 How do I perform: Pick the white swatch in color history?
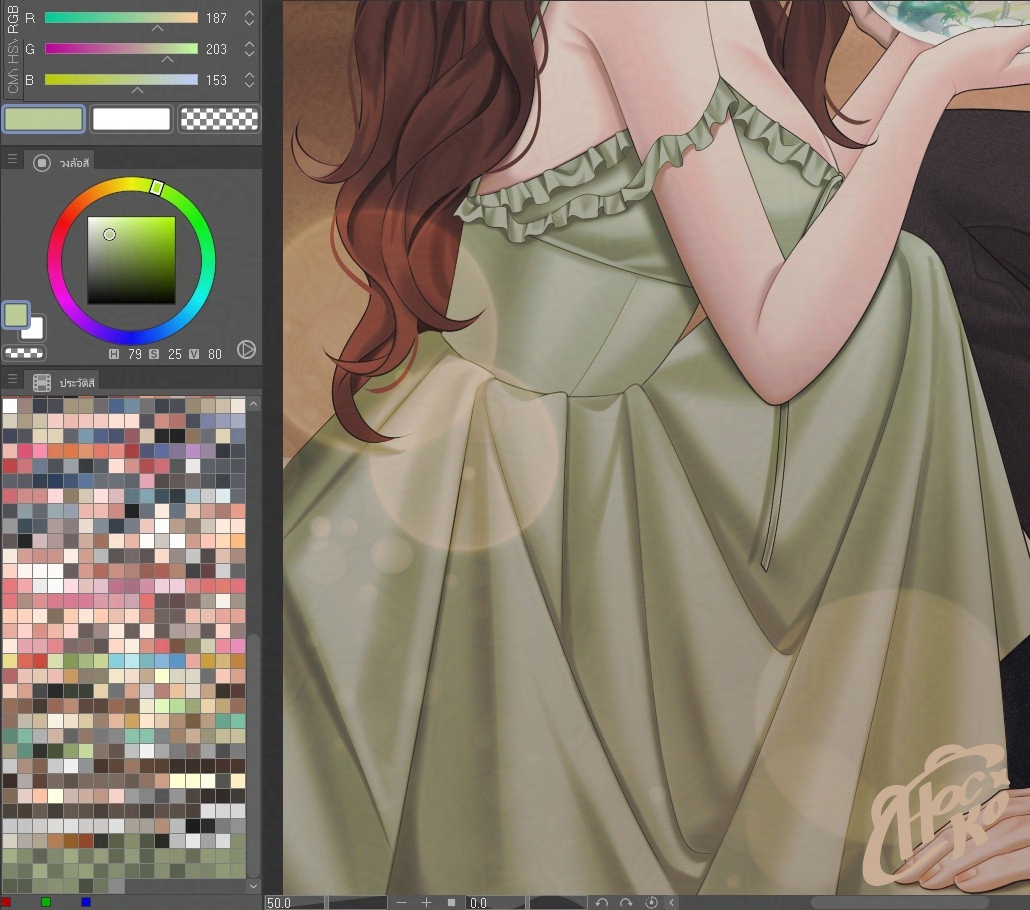(x=10, y=405)
